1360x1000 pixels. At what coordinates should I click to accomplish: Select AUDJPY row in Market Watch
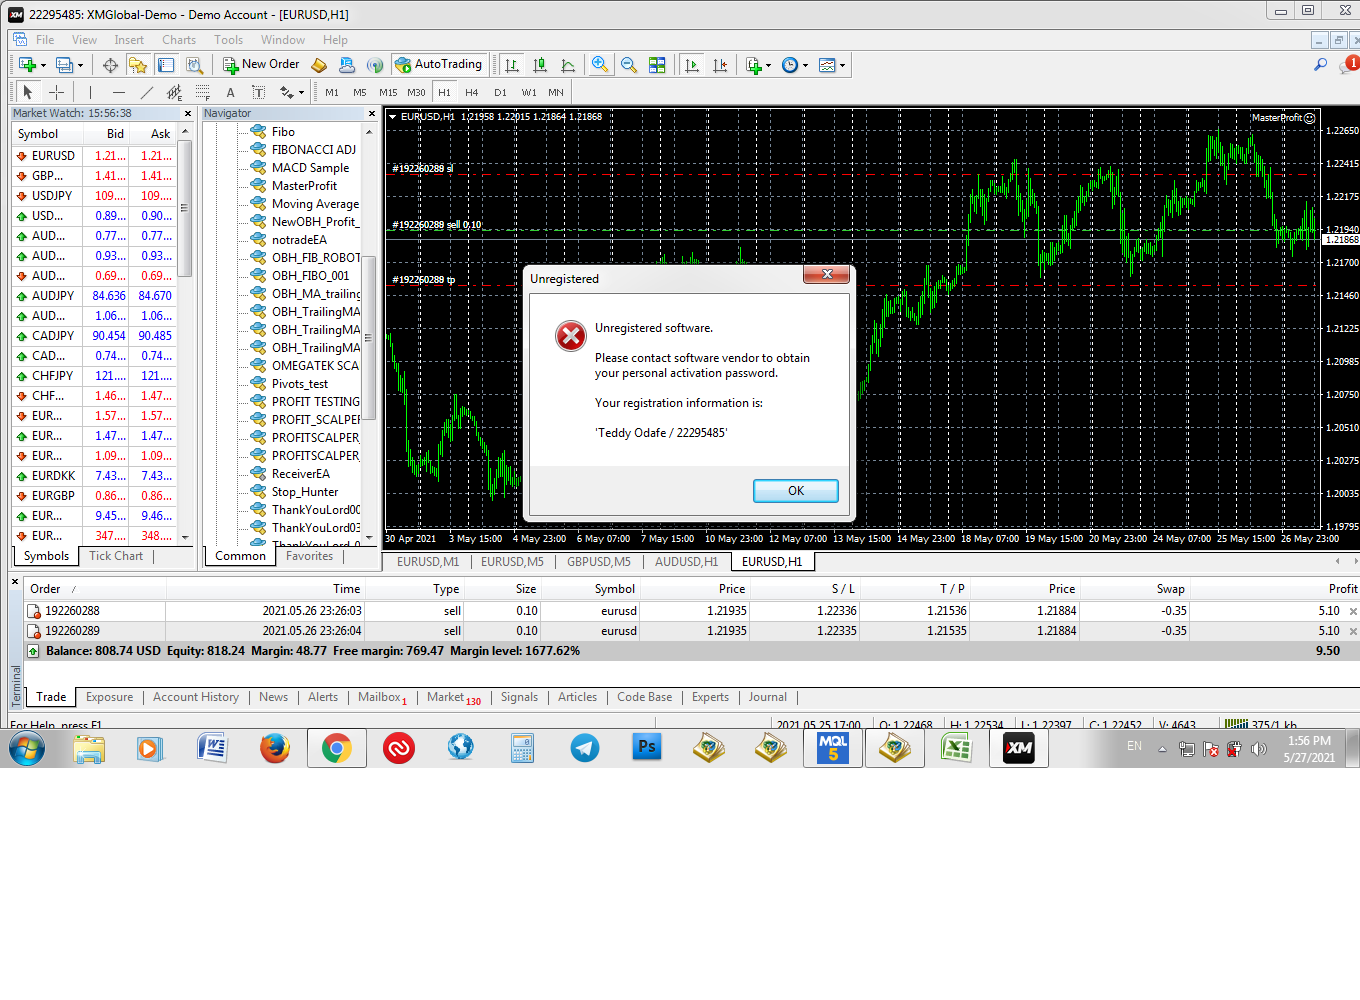[95, 296]
